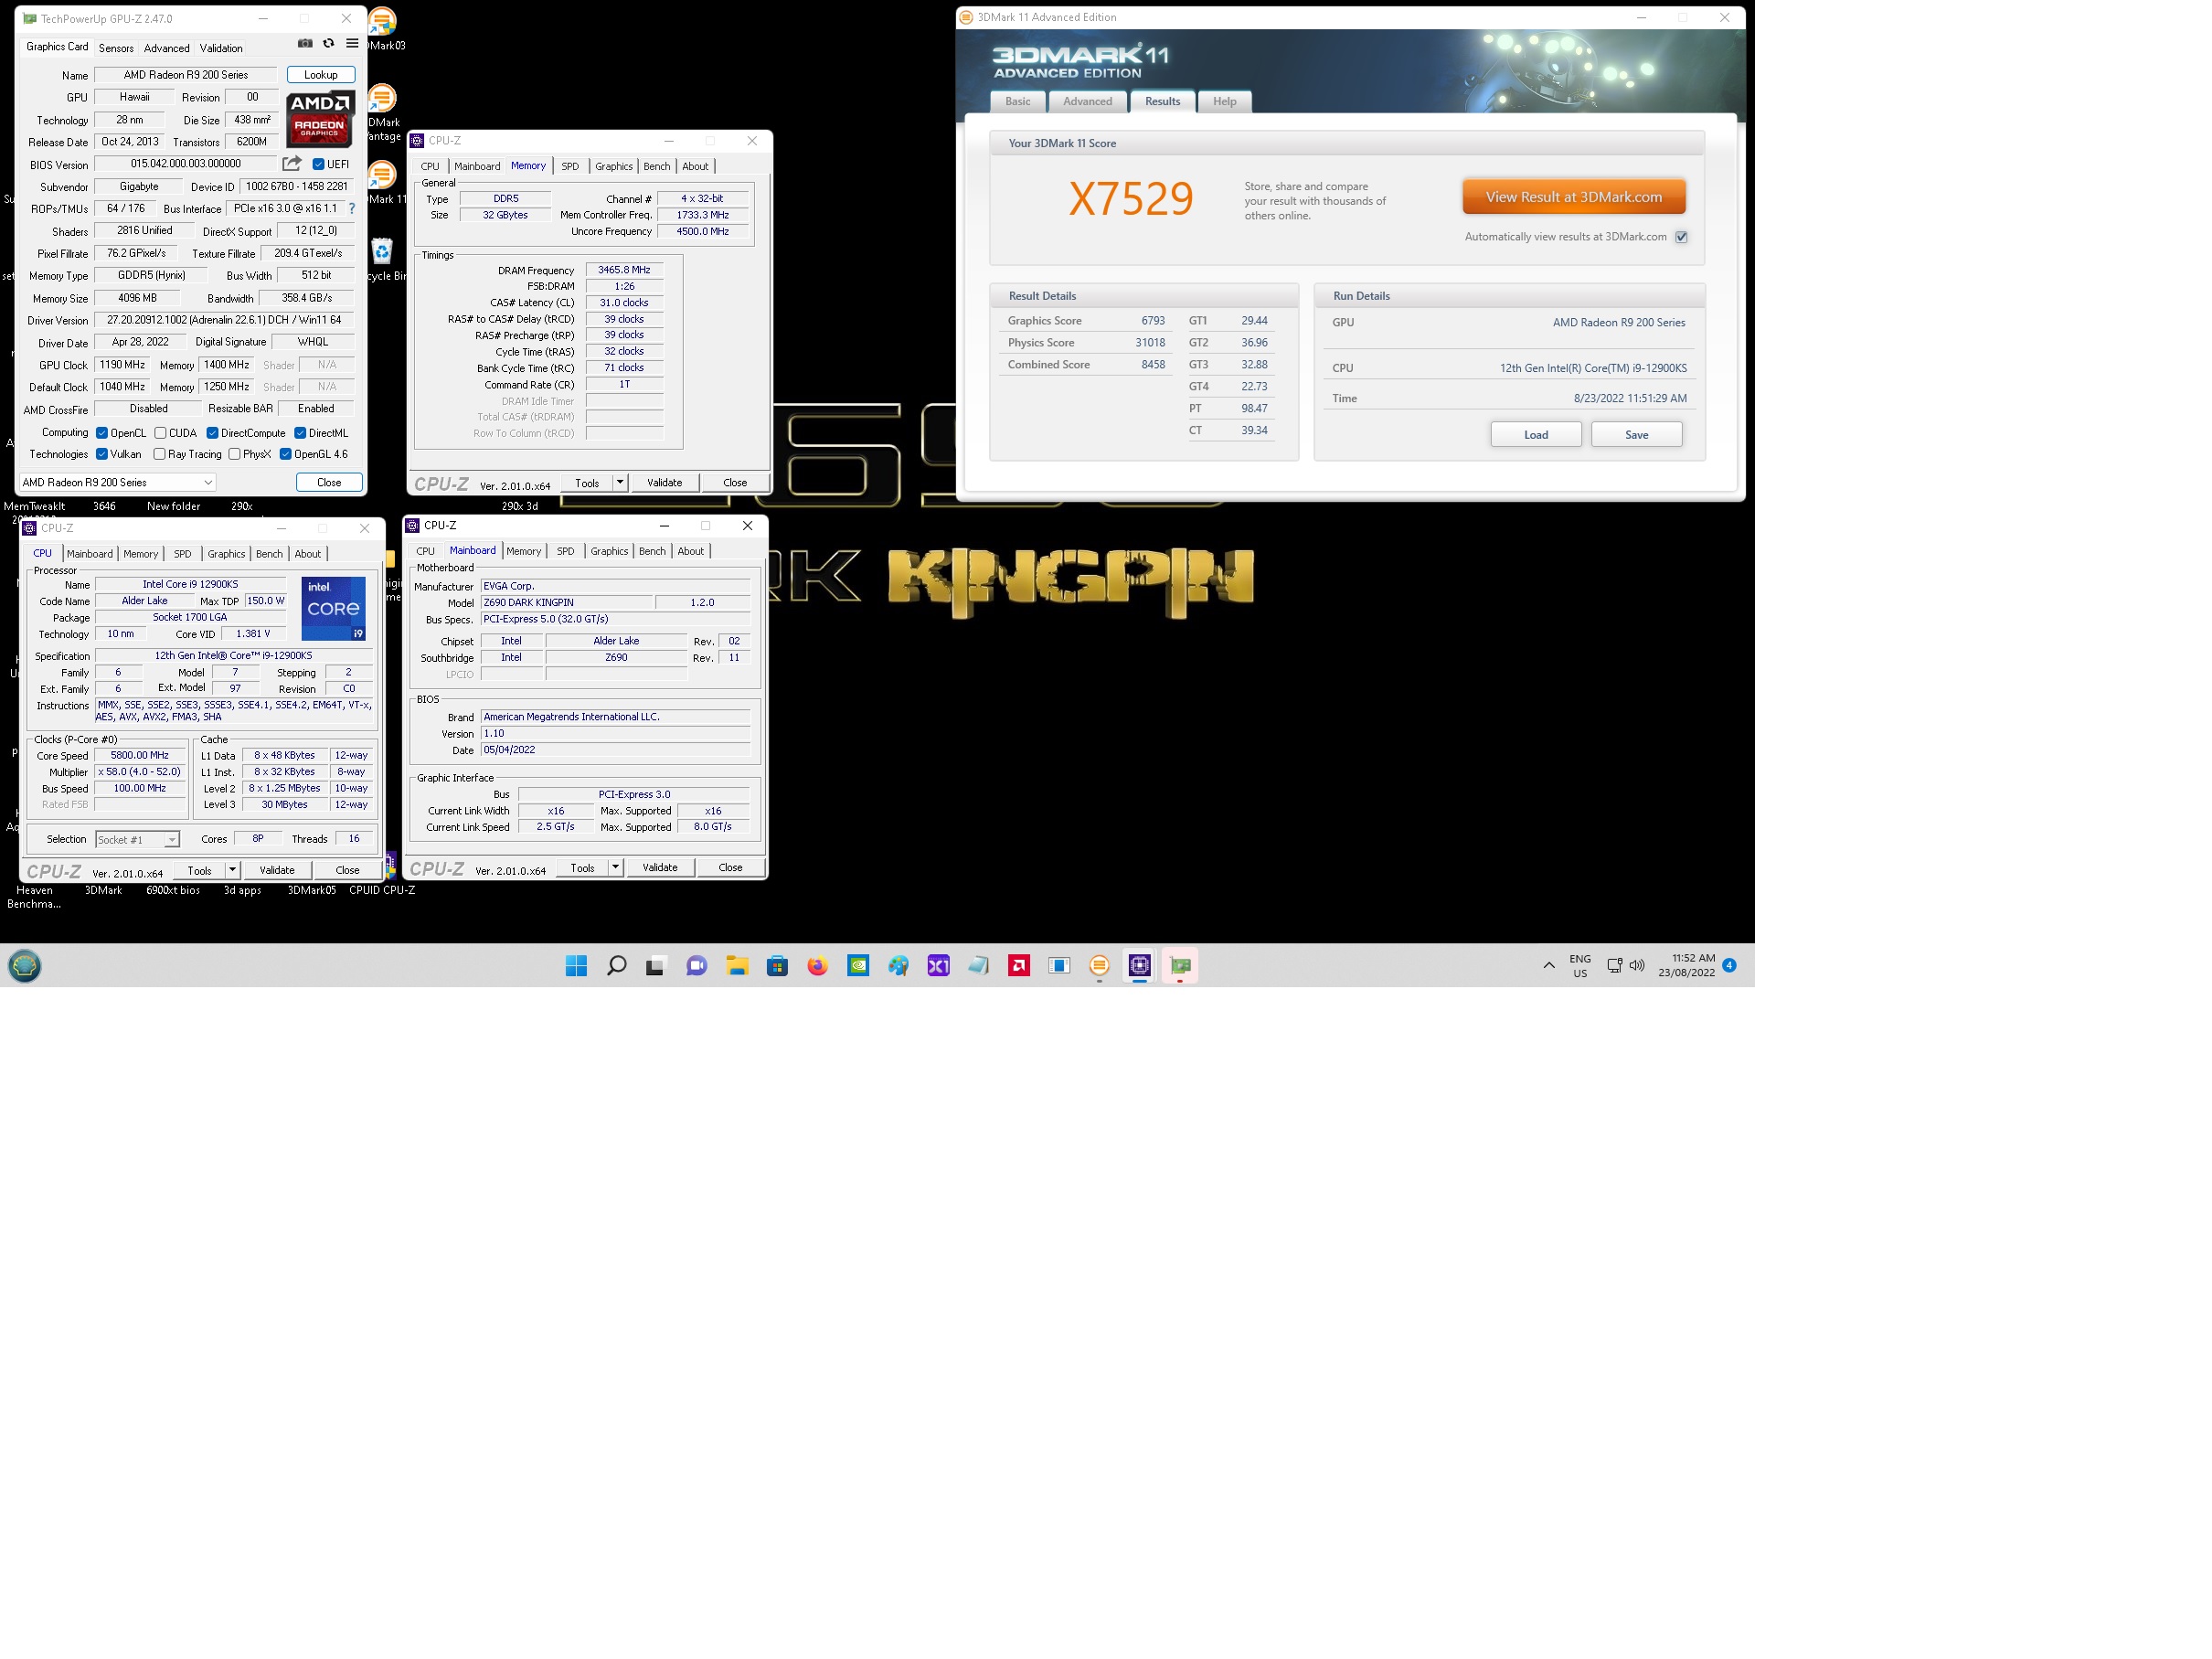Click CPU-Z taskbar icon
The image size is (2212, 1659).
[1140, 965]
